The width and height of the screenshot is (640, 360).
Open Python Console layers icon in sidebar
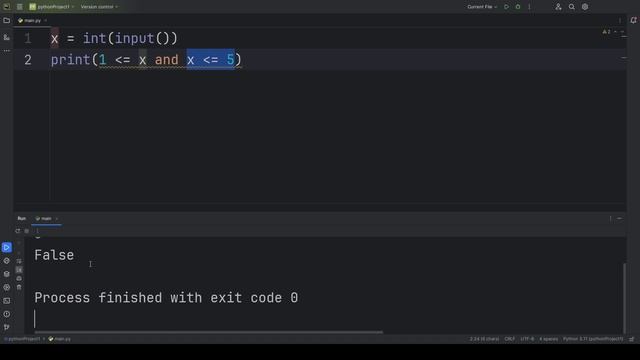coord(7,274)
